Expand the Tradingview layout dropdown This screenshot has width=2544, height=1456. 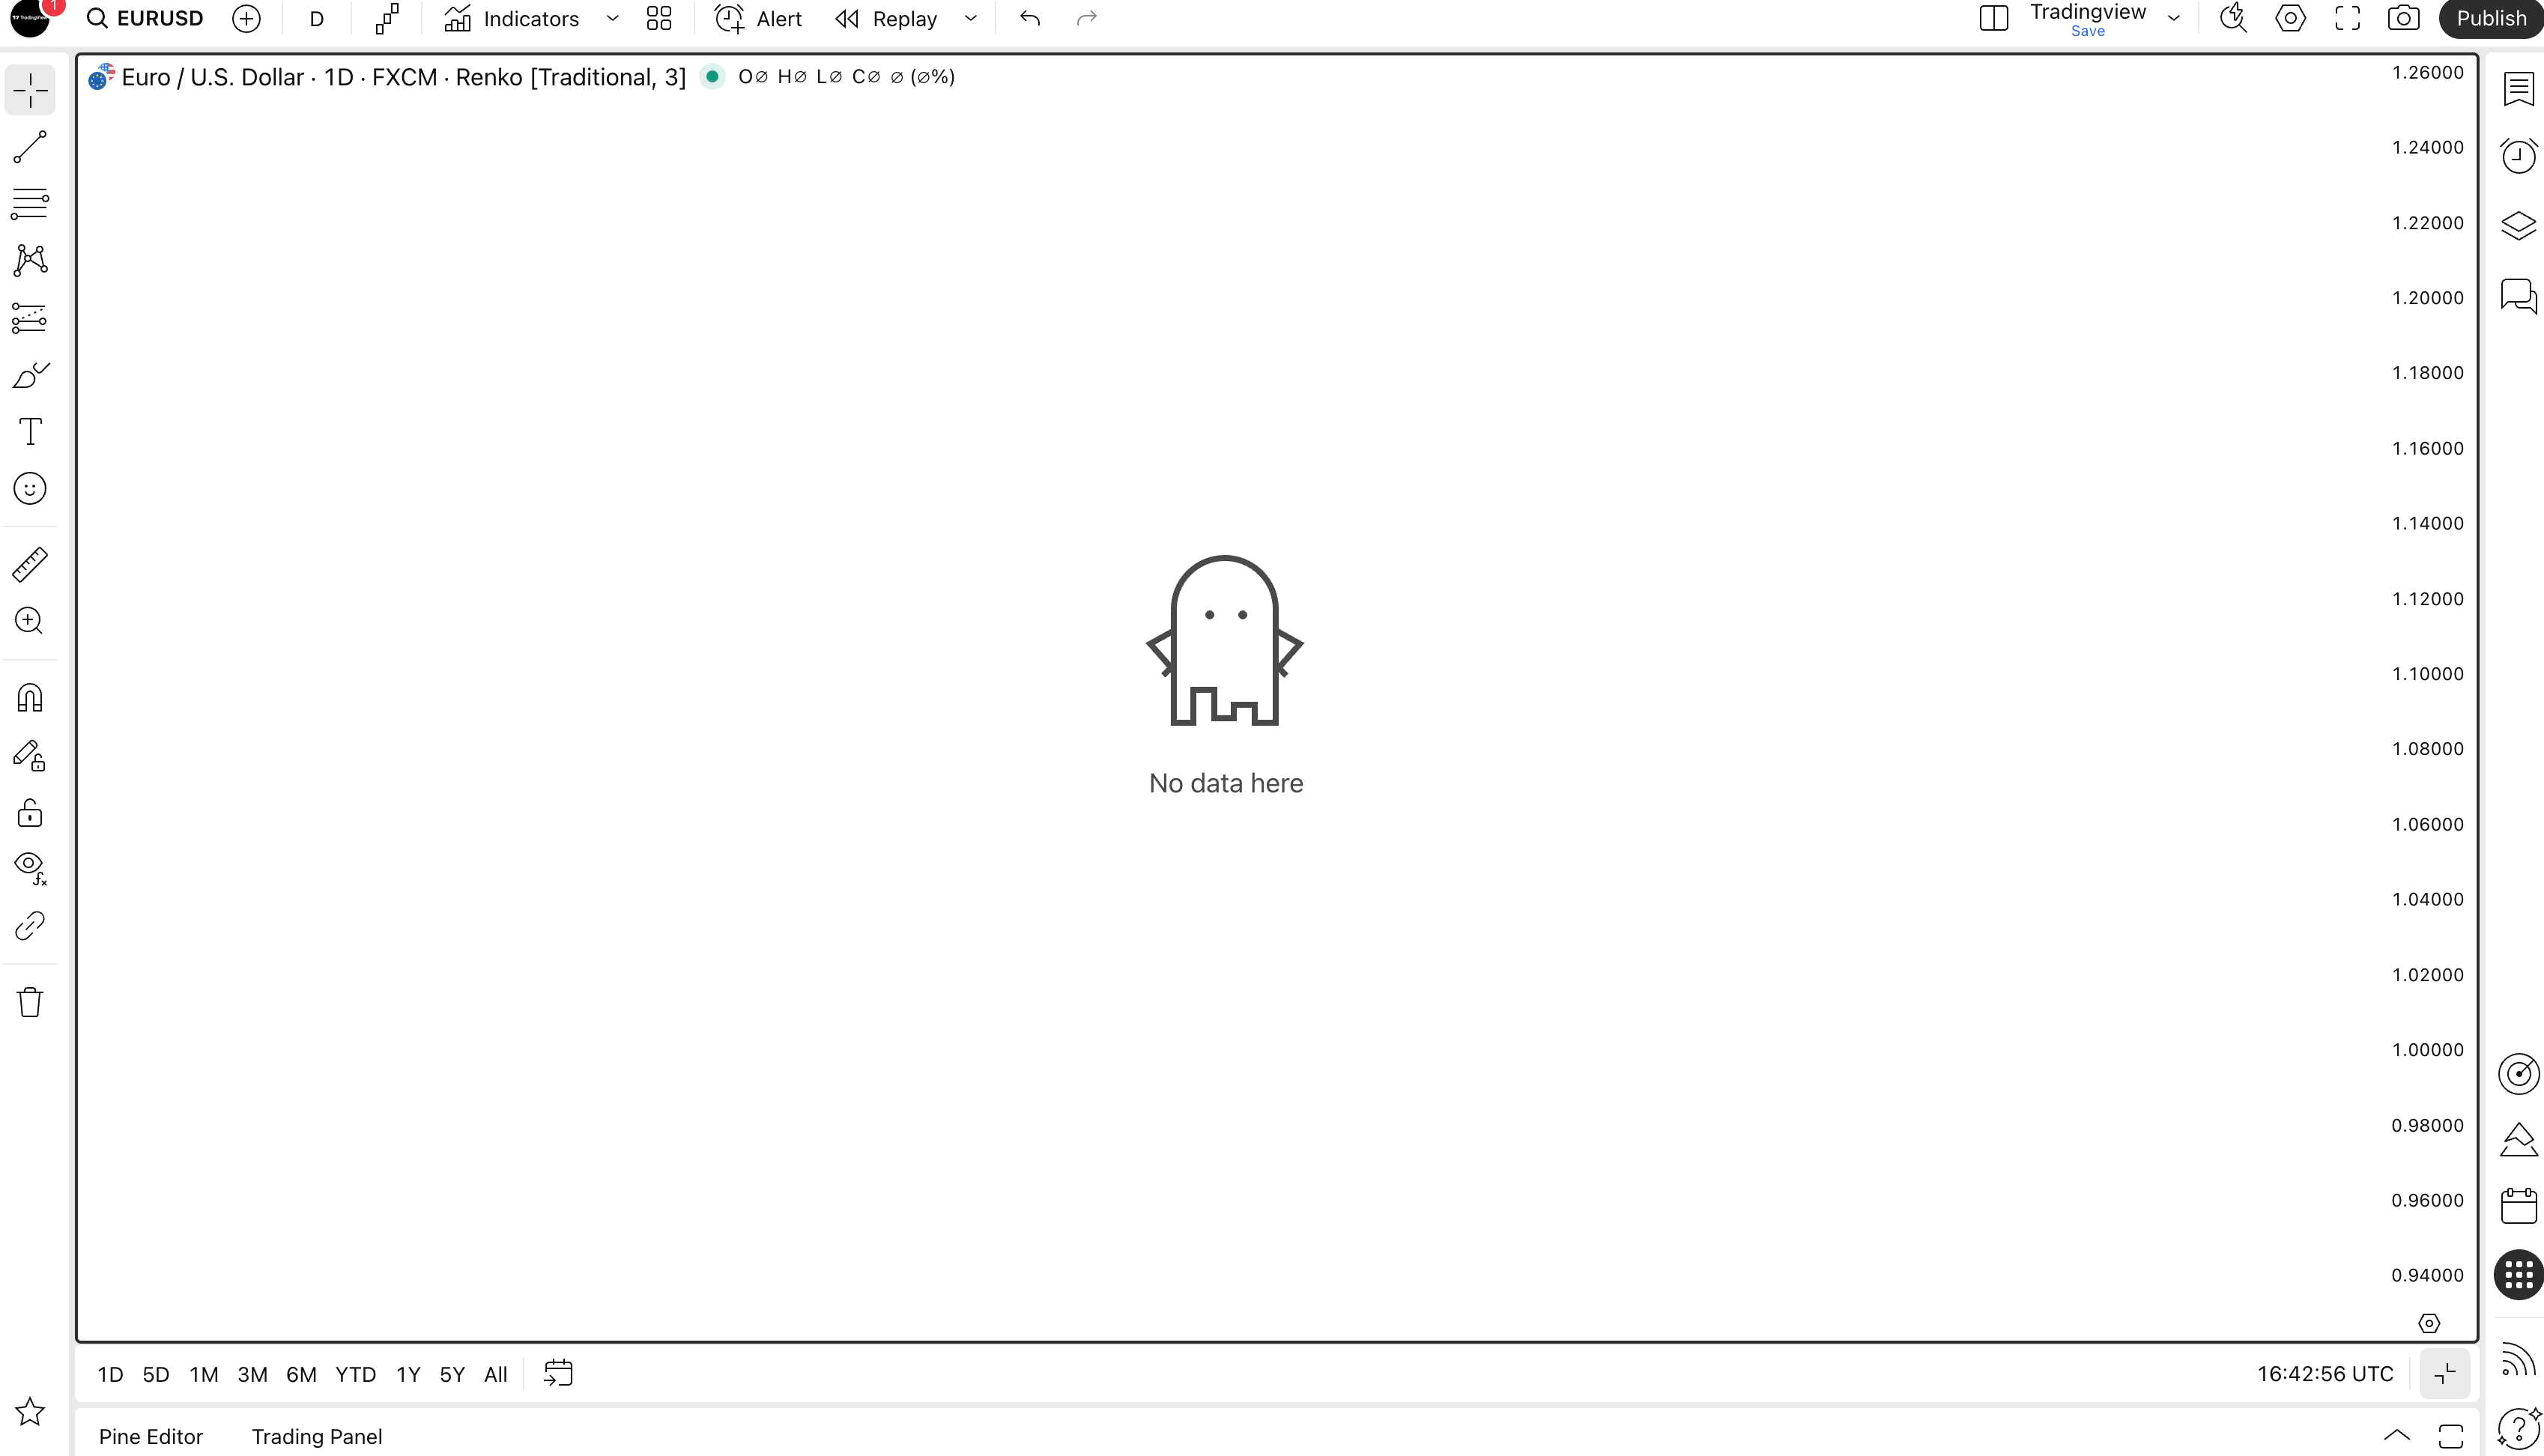point(2173,18)
